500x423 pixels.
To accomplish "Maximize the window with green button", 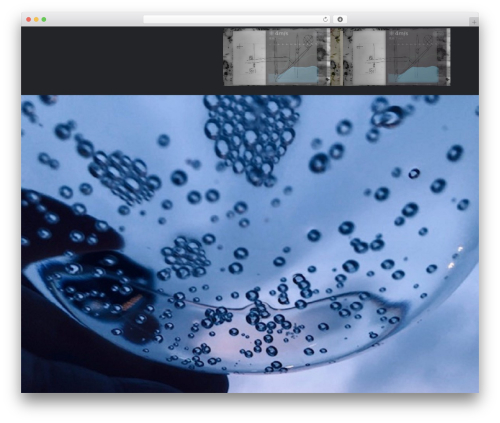I will click(x=44, y=19).
